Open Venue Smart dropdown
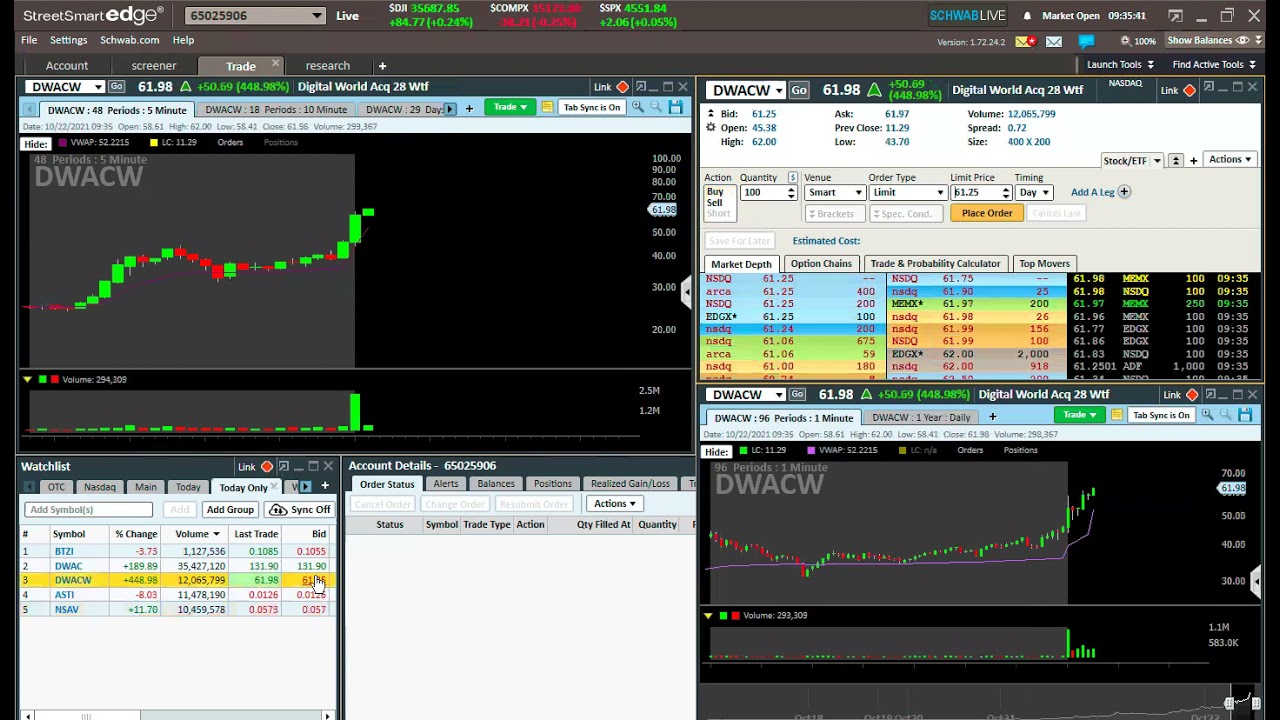The width and height of the screenshot is (1280, 720). pyautogui.click(x=834, y=192)
